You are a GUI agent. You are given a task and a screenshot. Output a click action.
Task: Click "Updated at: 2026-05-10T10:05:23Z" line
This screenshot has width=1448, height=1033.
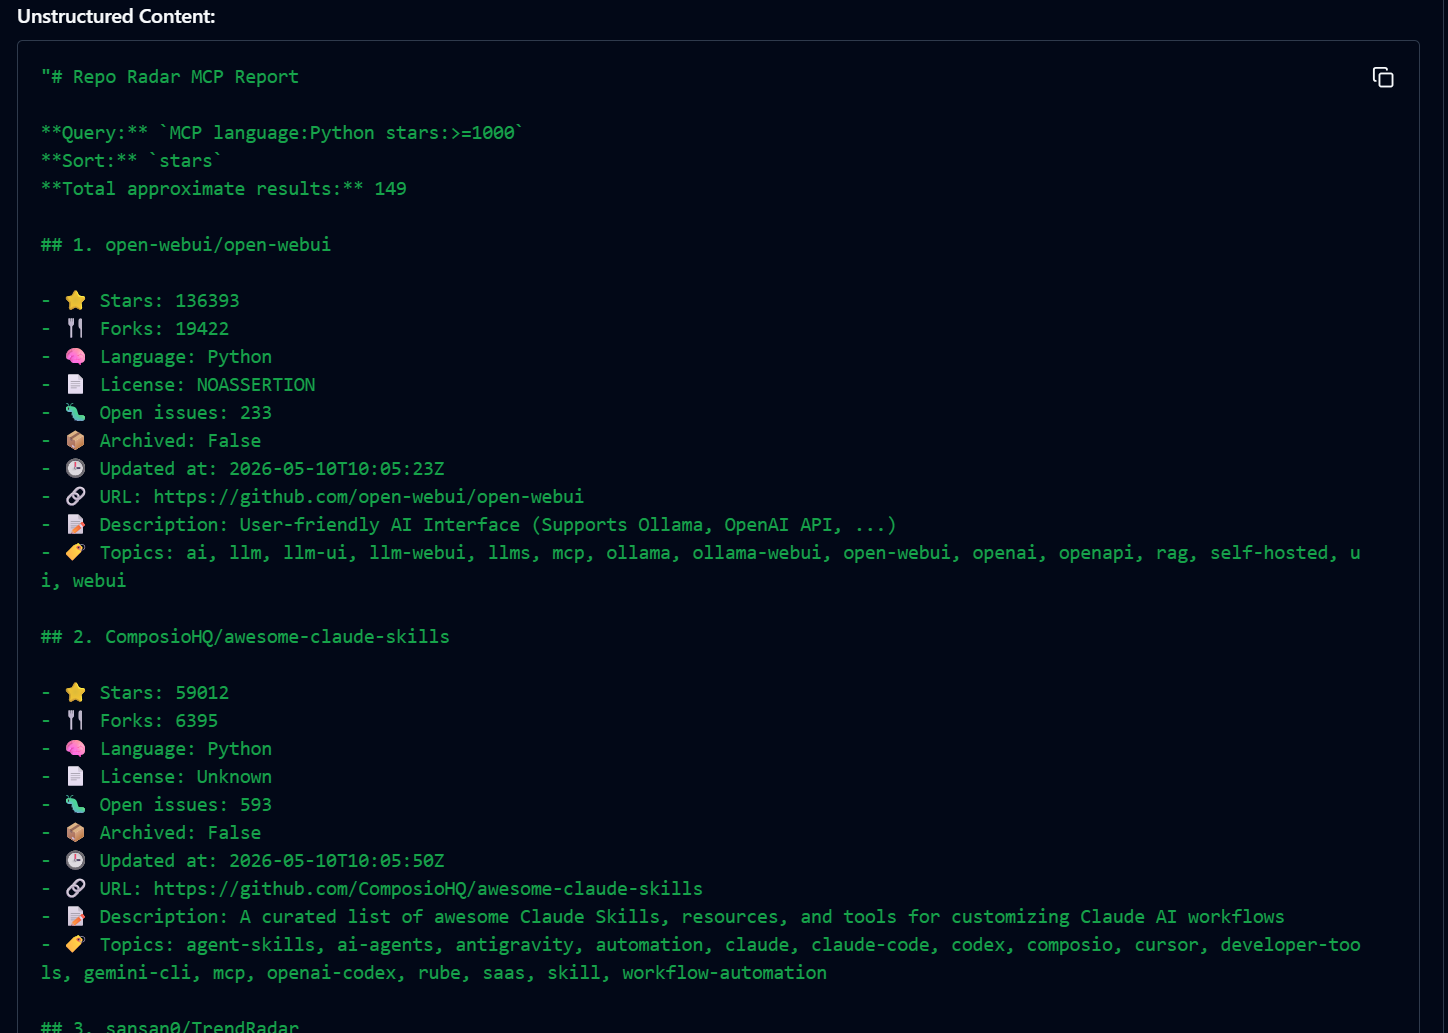(243, 469)
